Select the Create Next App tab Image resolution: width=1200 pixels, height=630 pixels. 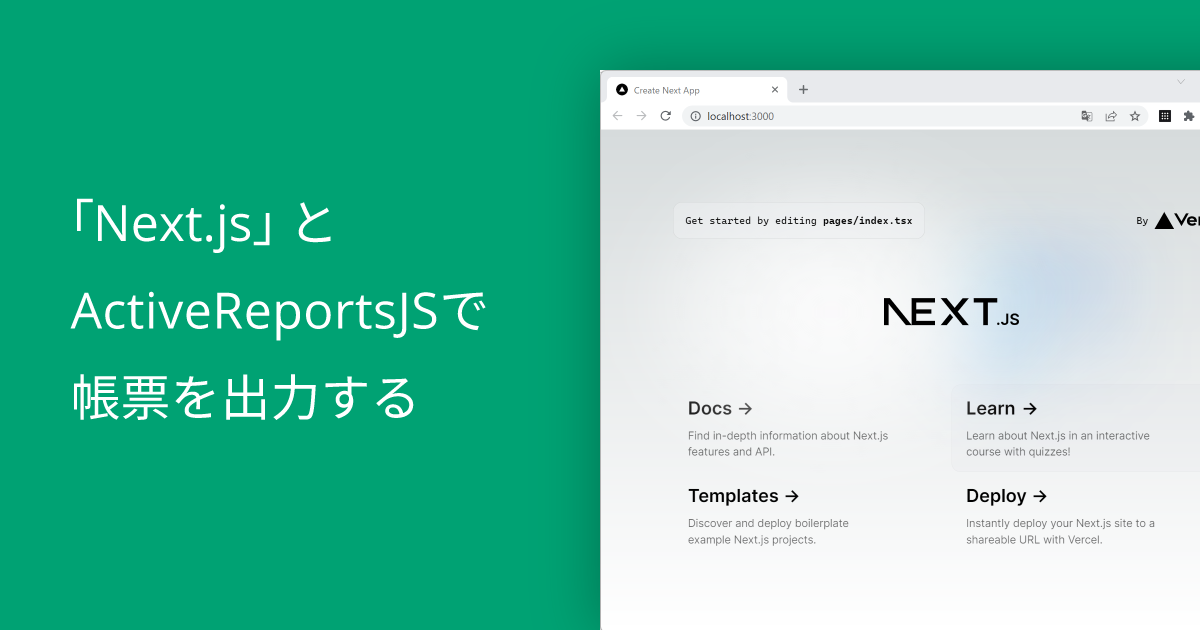[690, 89]
